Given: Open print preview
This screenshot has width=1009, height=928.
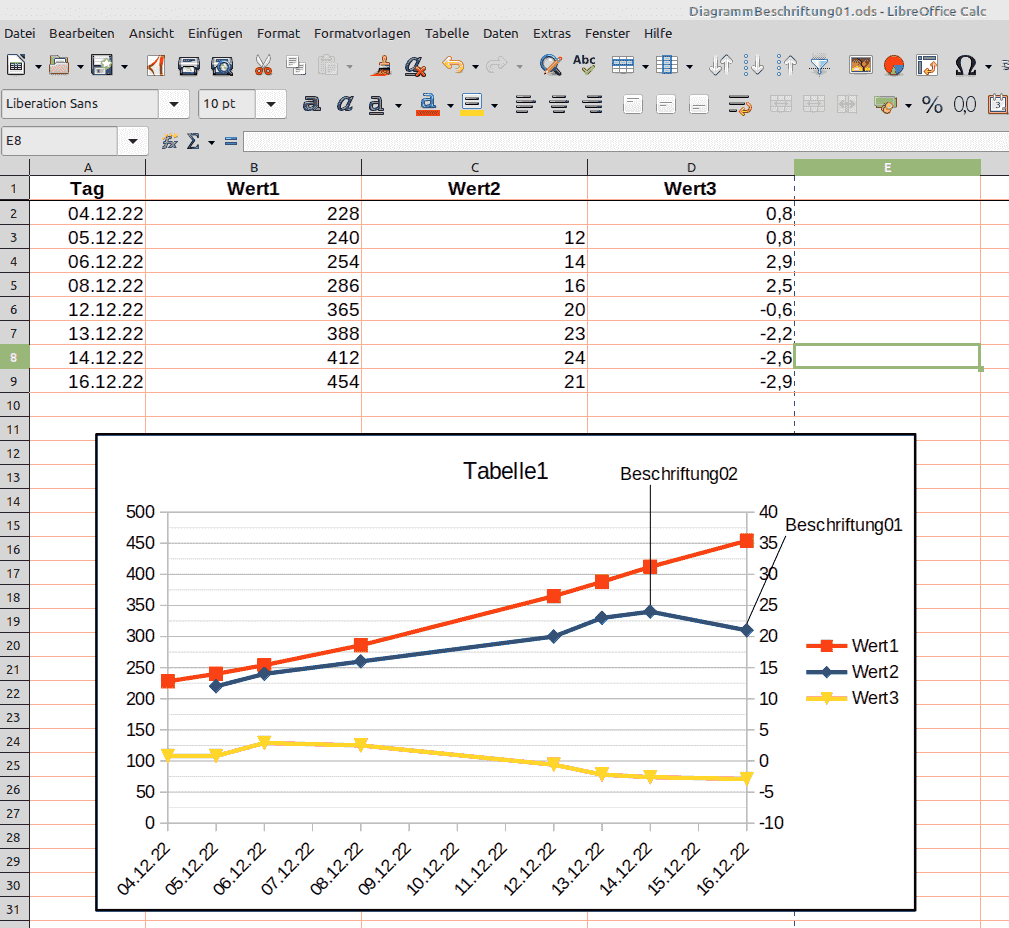Looking at the screenshot, I should click(x=222, y=65).
